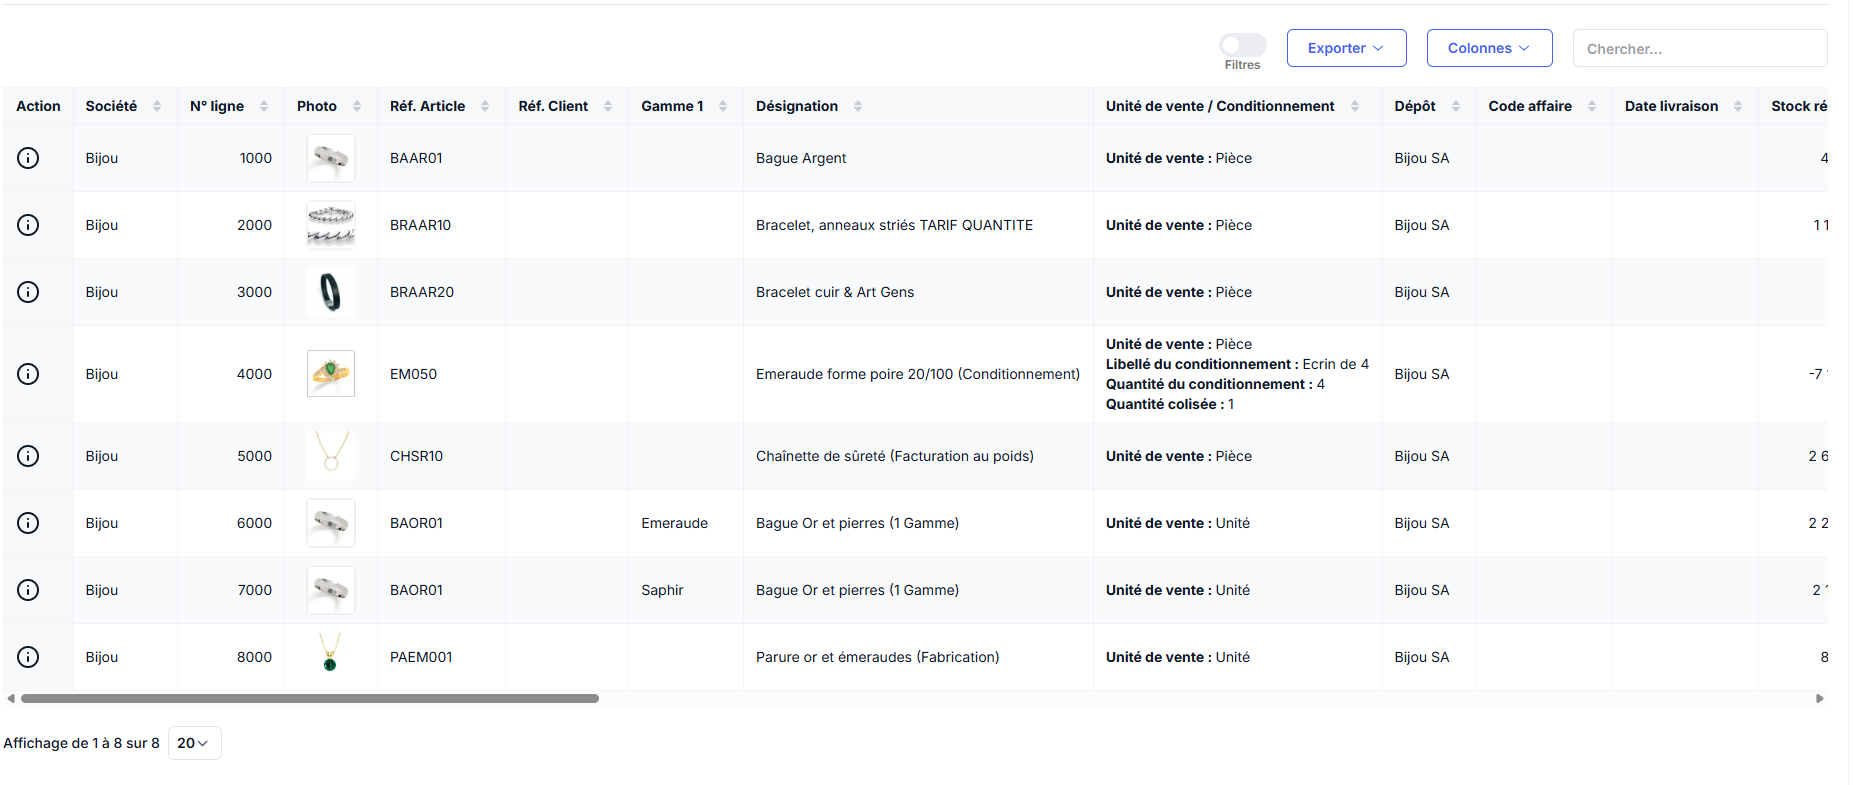
Task: Click the horizontal scrollbar thumb
Action: pyautogui.click(x=310, y=699)
